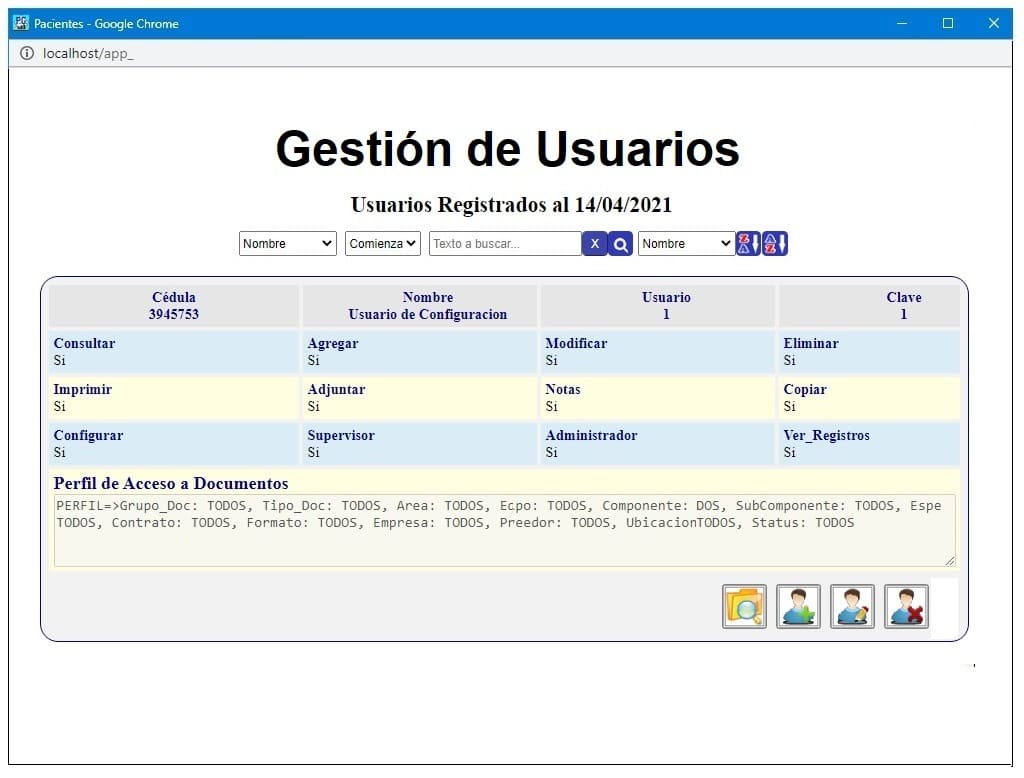Image resolution: width=1024 pixels, height=778 pixels.
Task: Click the Usuario column header cell
Action: [658, 306]
